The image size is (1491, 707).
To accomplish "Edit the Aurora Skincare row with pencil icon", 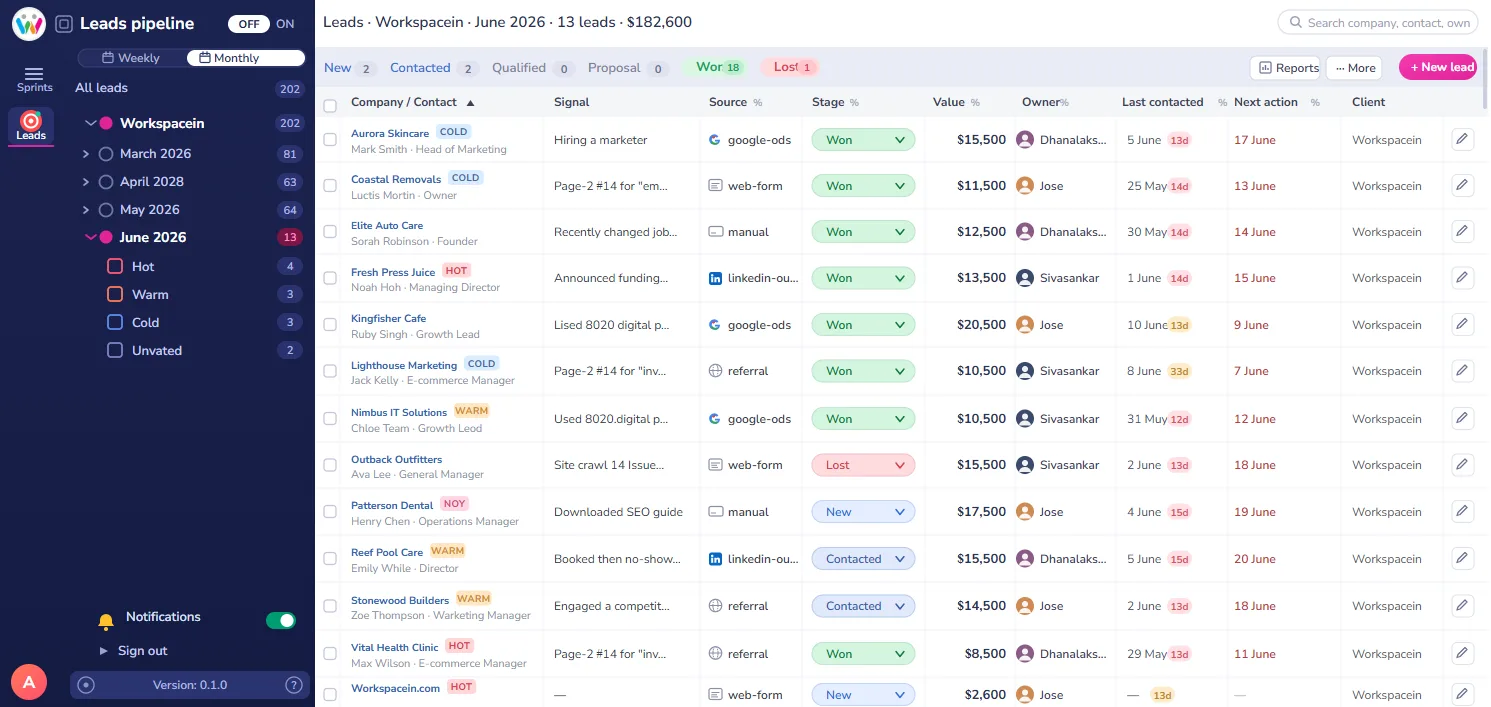I will point(1463,139).
